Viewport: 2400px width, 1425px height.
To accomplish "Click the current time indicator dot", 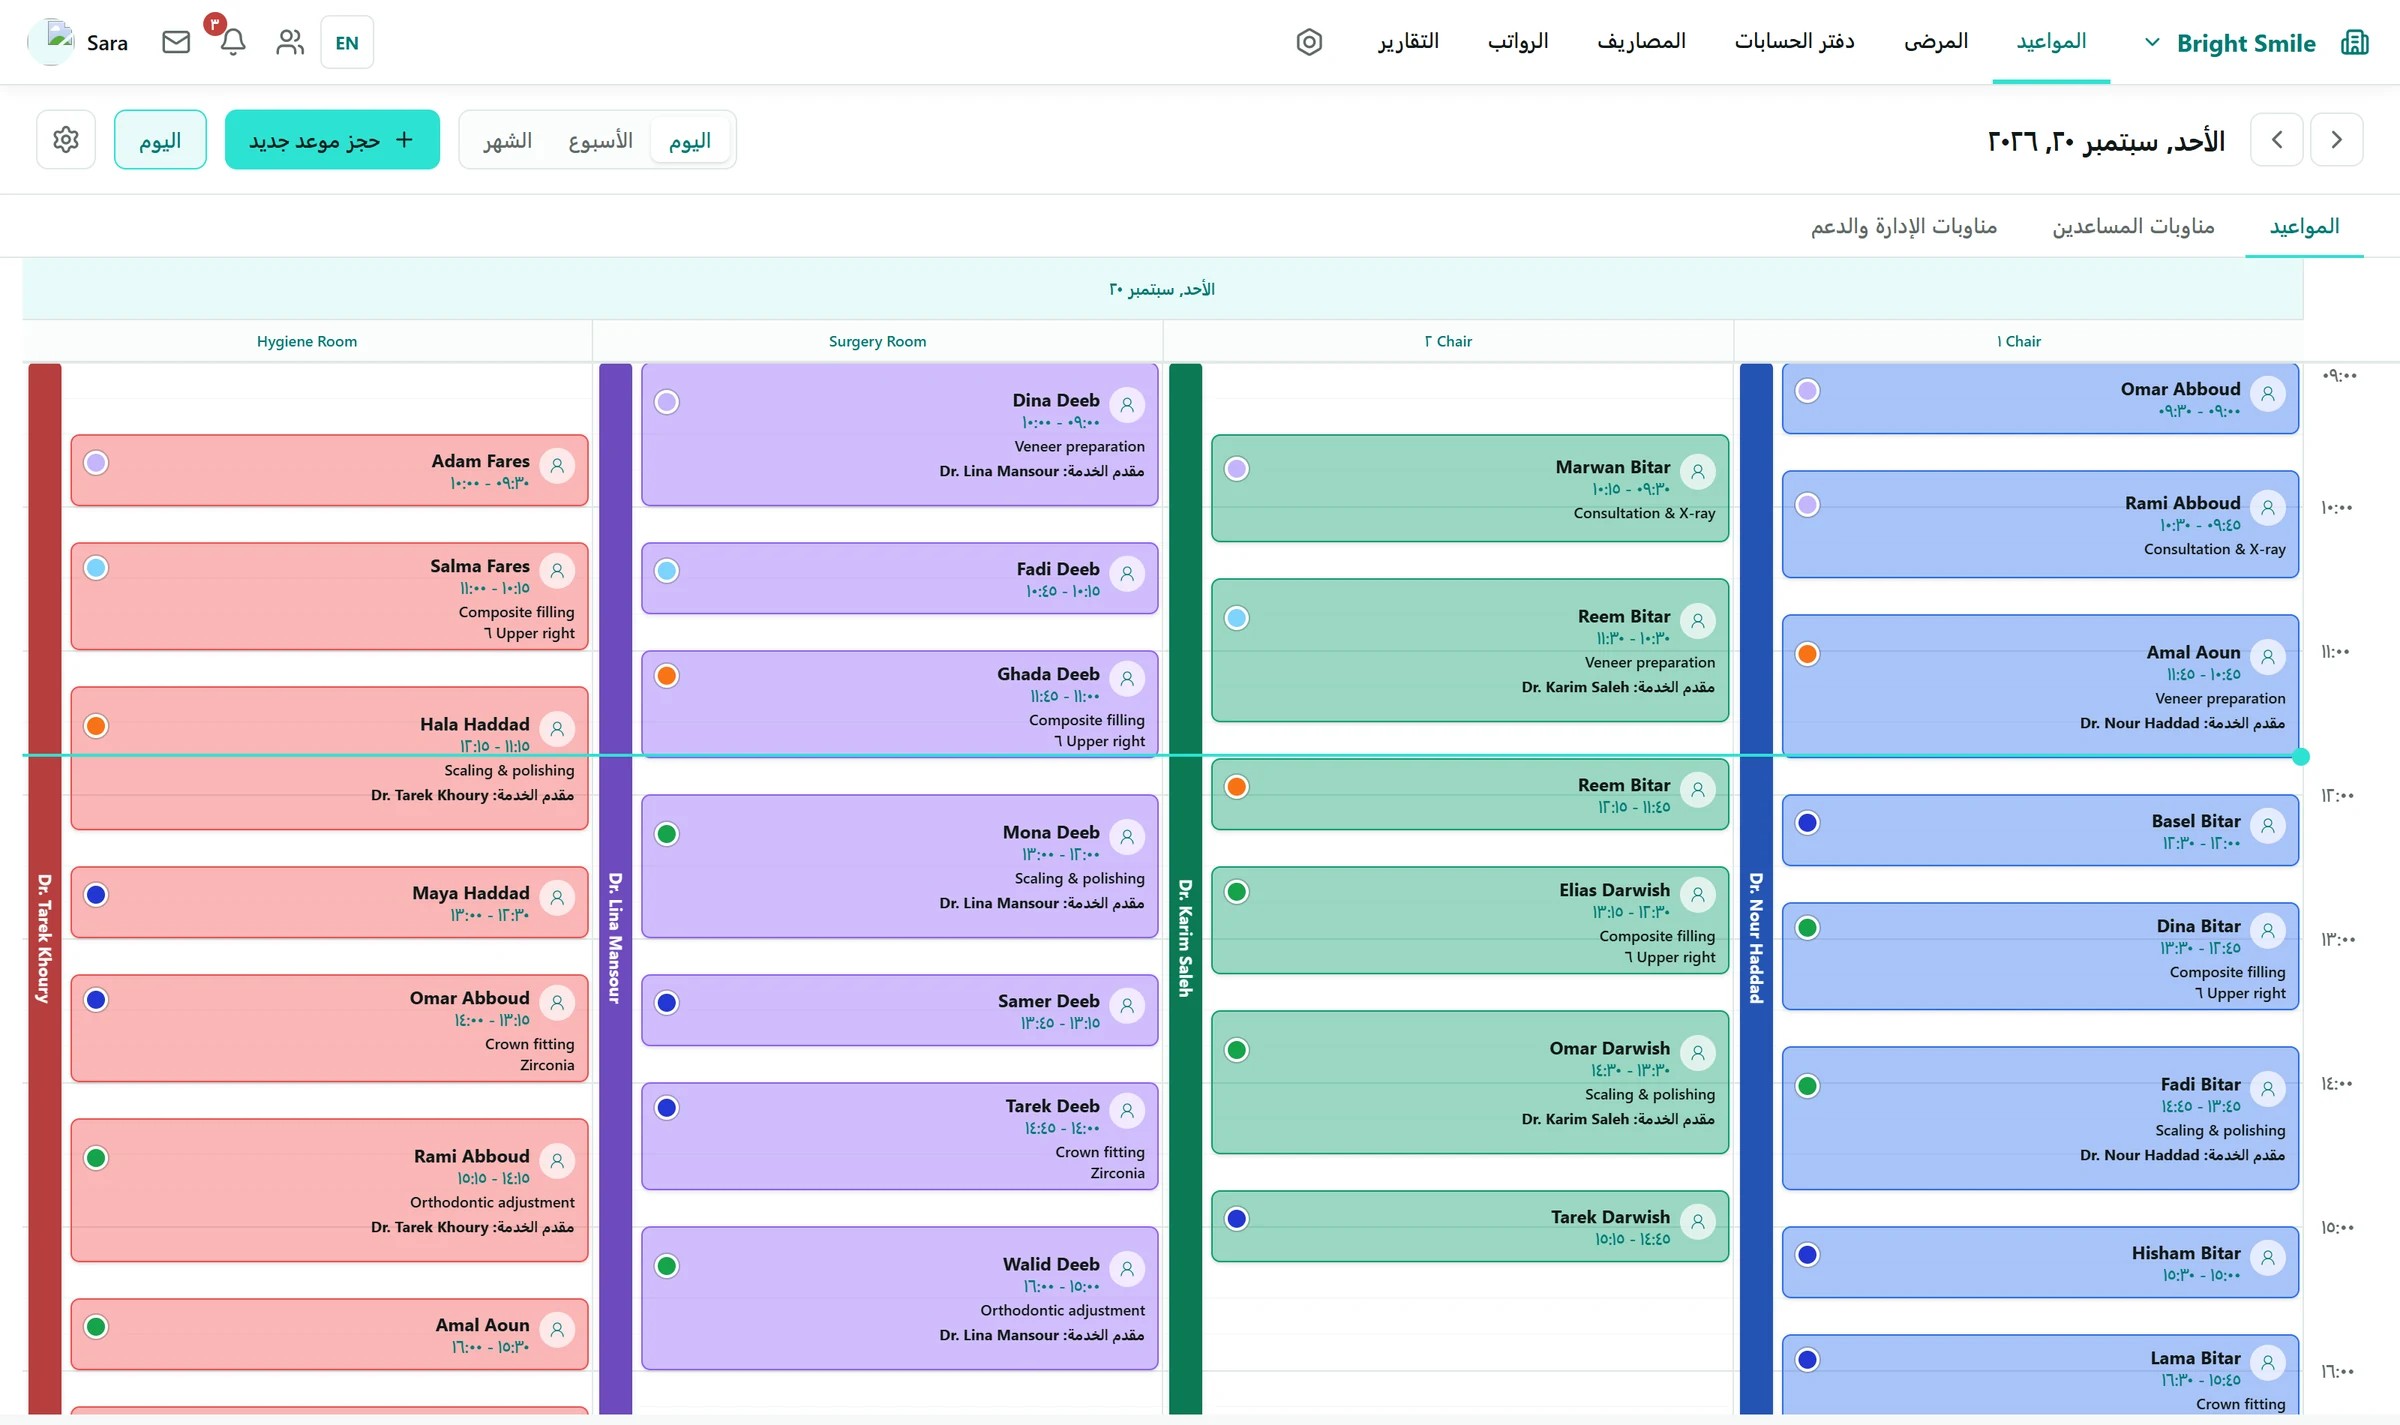I will [2301, 756].
